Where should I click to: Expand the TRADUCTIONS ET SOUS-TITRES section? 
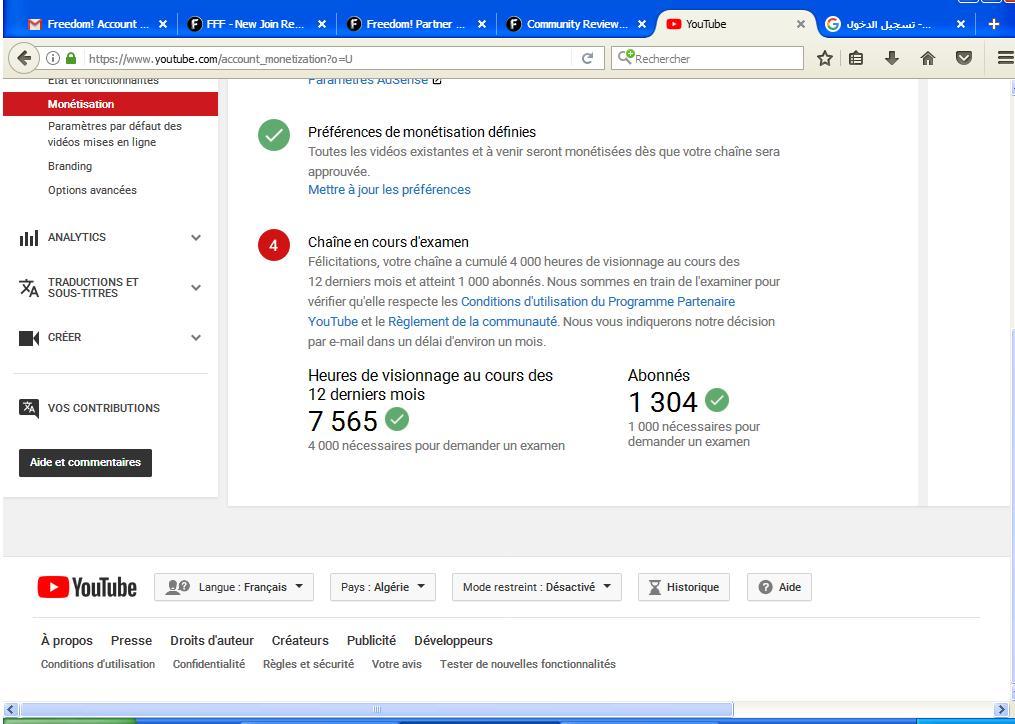coord(111,288)
